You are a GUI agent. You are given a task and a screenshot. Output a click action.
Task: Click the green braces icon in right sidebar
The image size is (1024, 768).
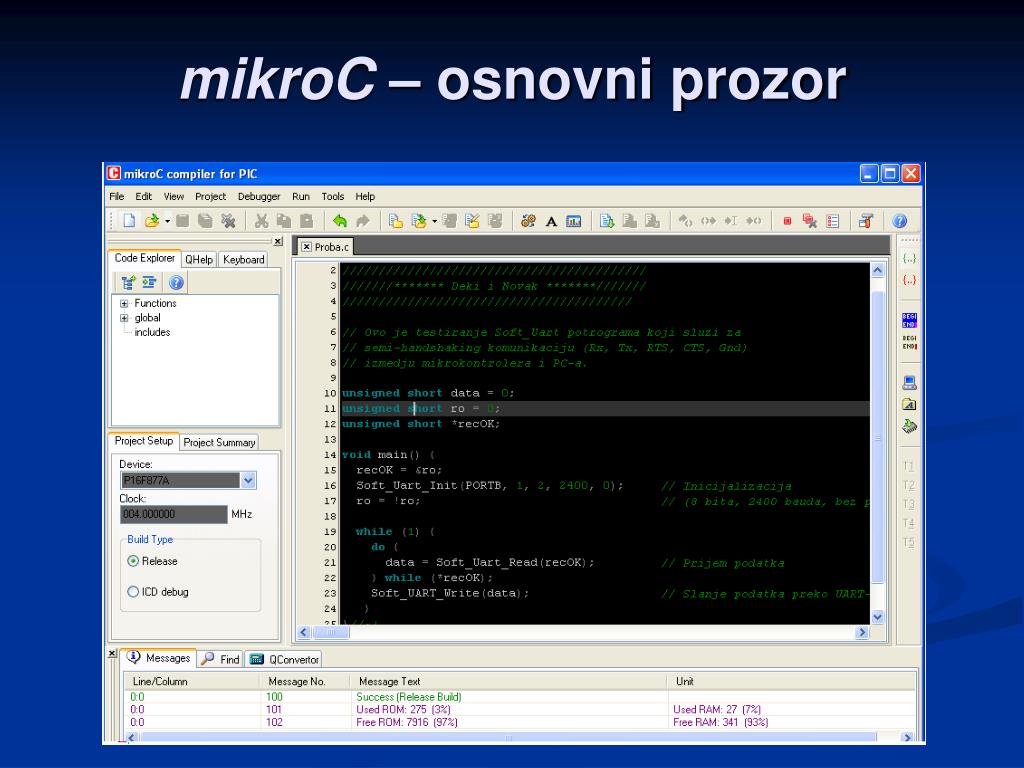point(909,258)
